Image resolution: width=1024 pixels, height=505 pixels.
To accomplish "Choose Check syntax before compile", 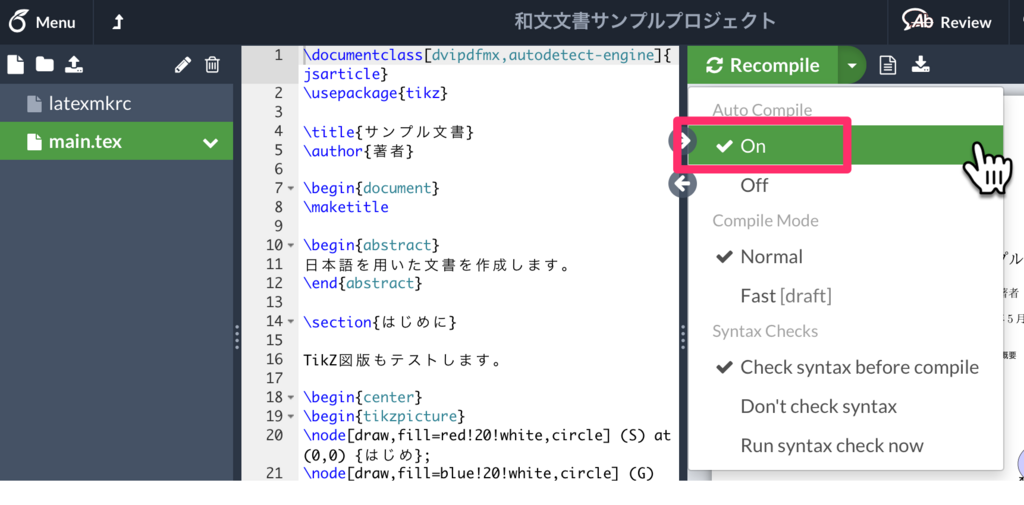I will click(845, 367).
